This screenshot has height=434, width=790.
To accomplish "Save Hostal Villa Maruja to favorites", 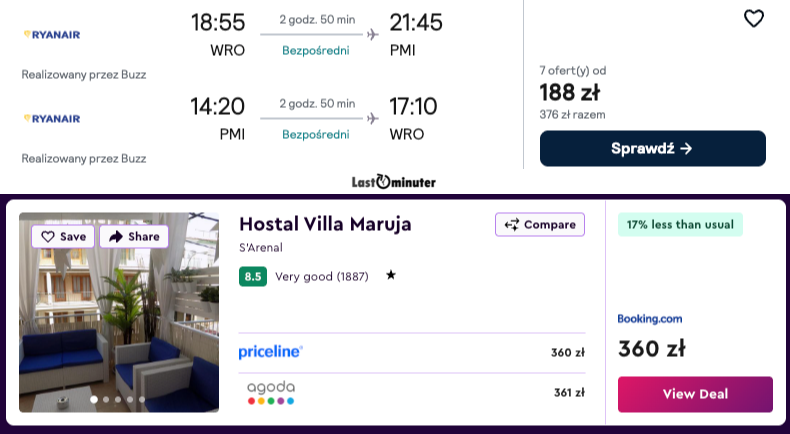I will coord(63,237).
